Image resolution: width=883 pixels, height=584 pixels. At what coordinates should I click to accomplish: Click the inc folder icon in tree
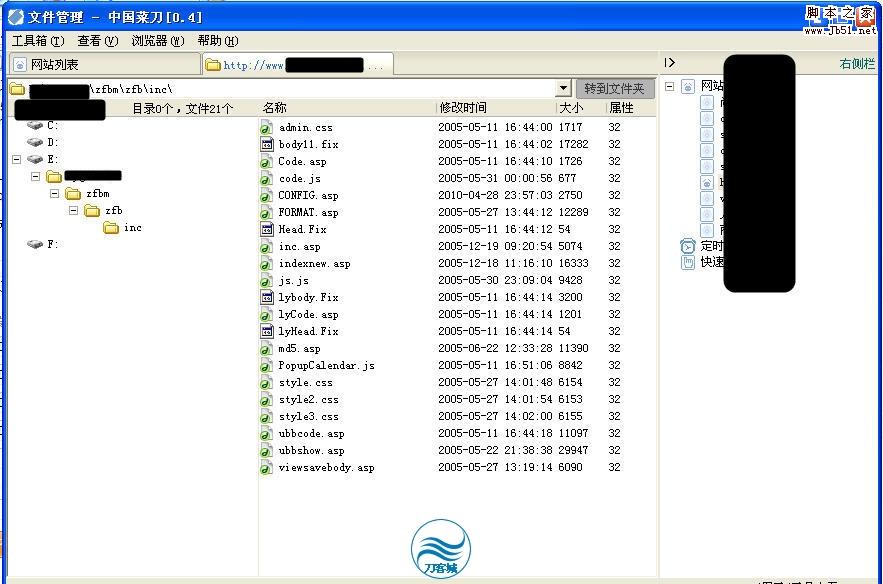point(111,228)
